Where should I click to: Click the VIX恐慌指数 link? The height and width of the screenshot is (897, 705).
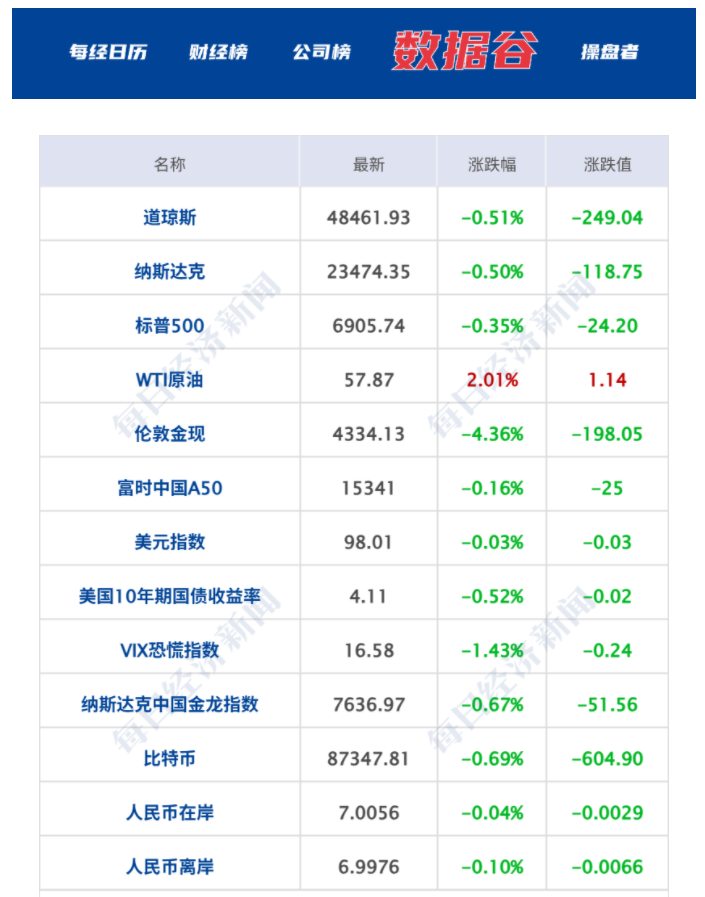tap(170, 650)
